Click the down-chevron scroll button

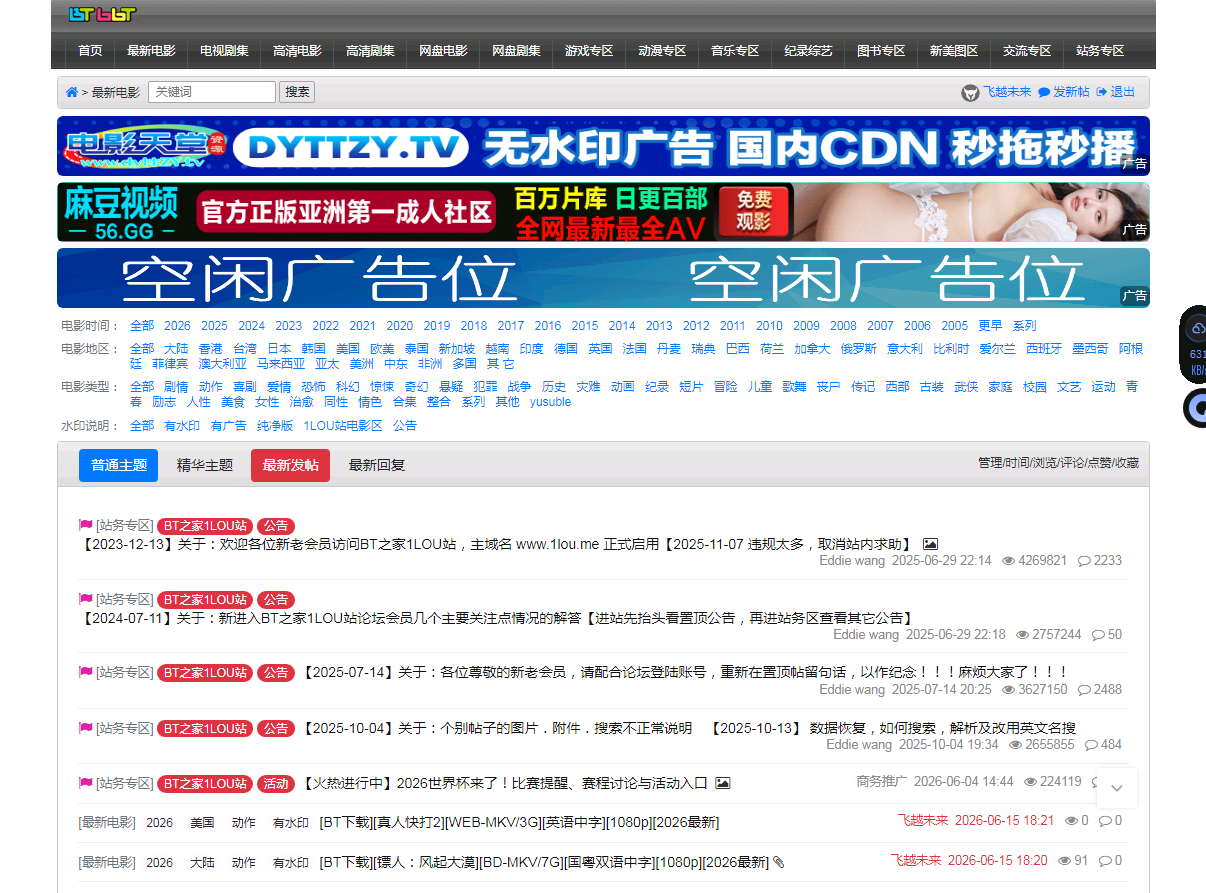click(x=1117, y=788)
